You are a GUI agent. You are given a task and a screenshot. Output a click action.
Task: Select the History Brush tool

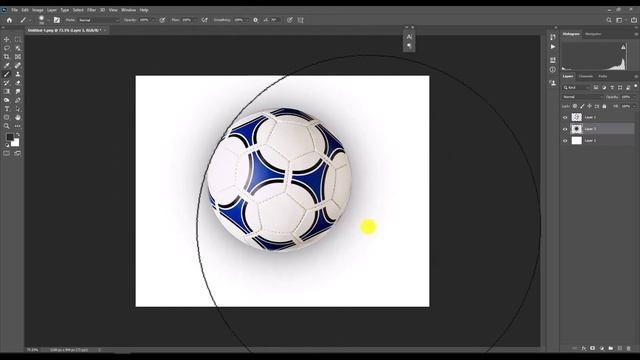(7, 83)
